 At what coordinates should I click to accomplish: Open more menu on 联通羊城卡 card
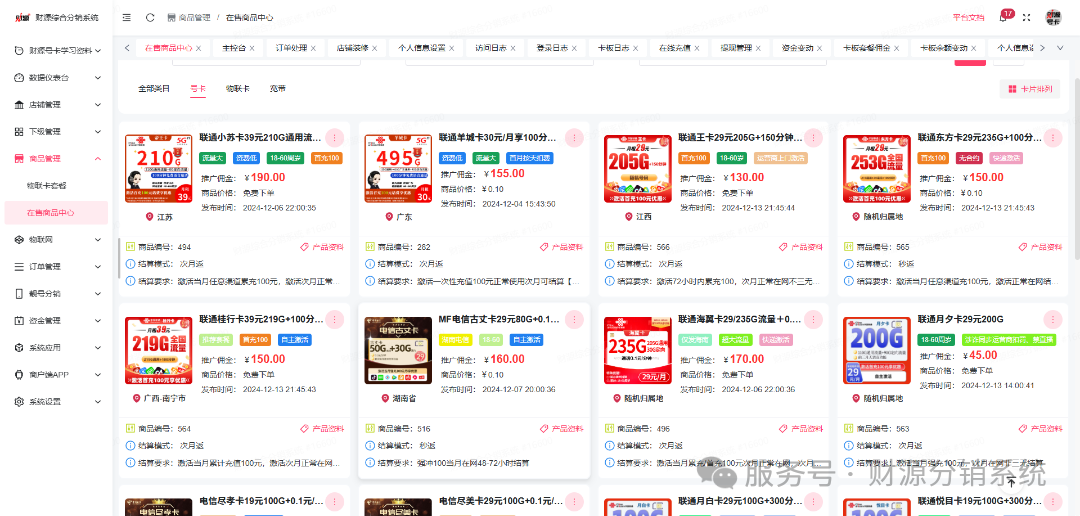[x=574, y=137]
